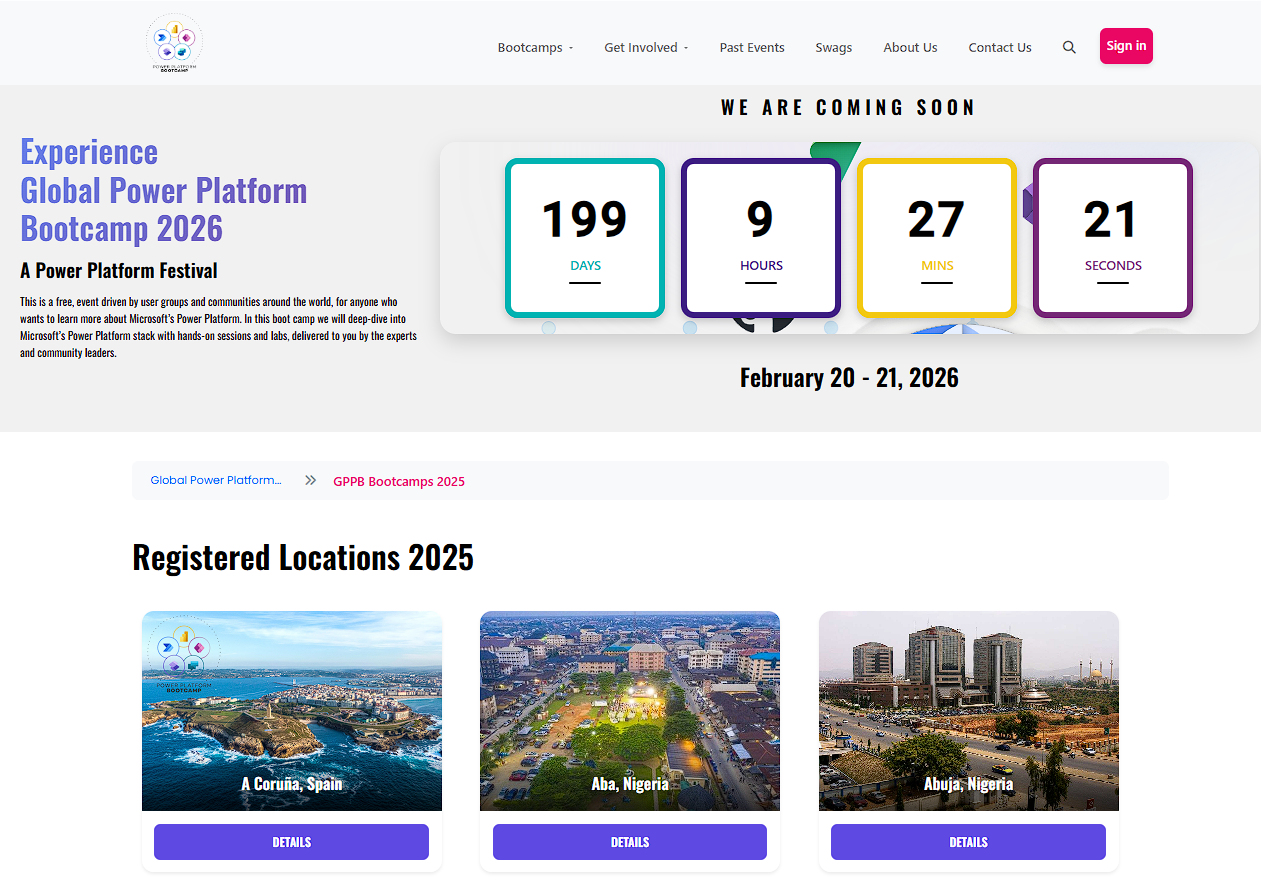Viewport: 1261px width, 887px height.
Task: Open the Global Power Platform breadcrumb link
Action: (216, 480)
